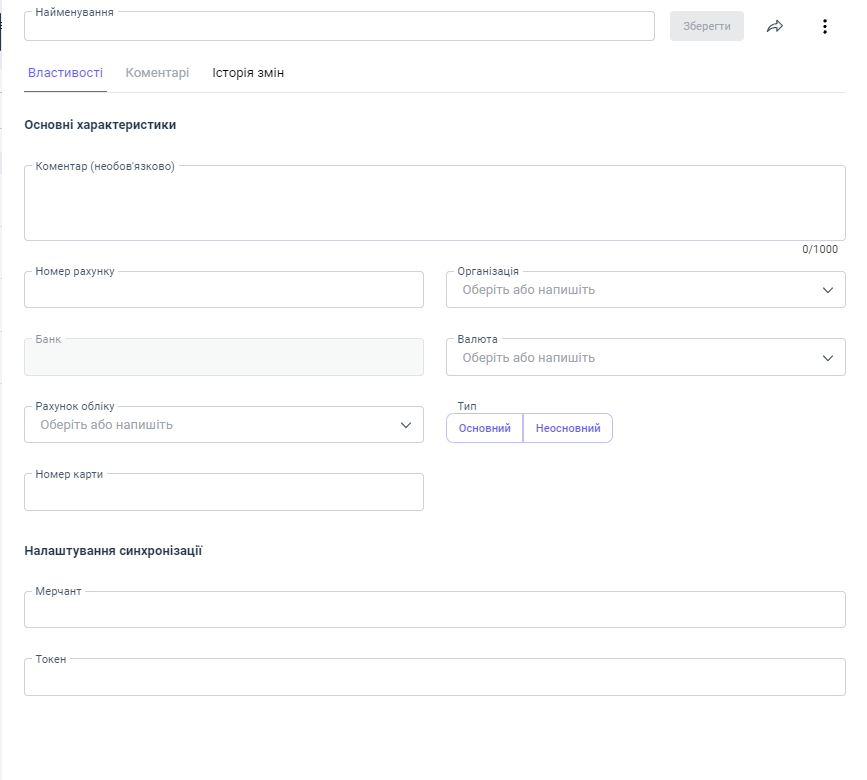The width and height of the screenshot is (867, 780).
Task: Click the Номер карти input field
Action: coord(223,493)
